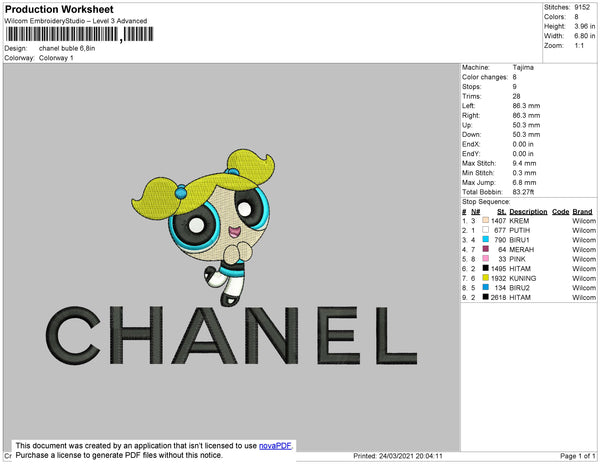
Task: Click the 'Page 1 of 1' indicator
Action: pos(578,456)
